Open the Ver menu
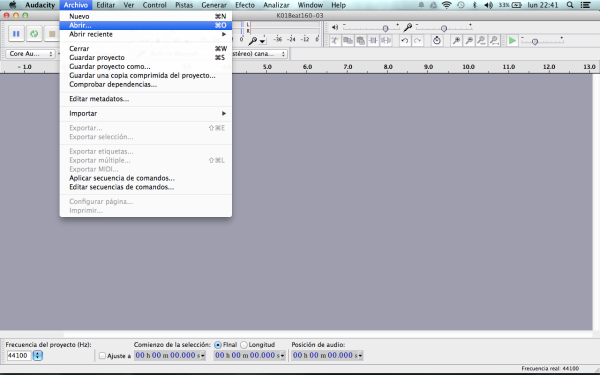The width and height of the screenshot is (600, 375). tap(129, 5)
